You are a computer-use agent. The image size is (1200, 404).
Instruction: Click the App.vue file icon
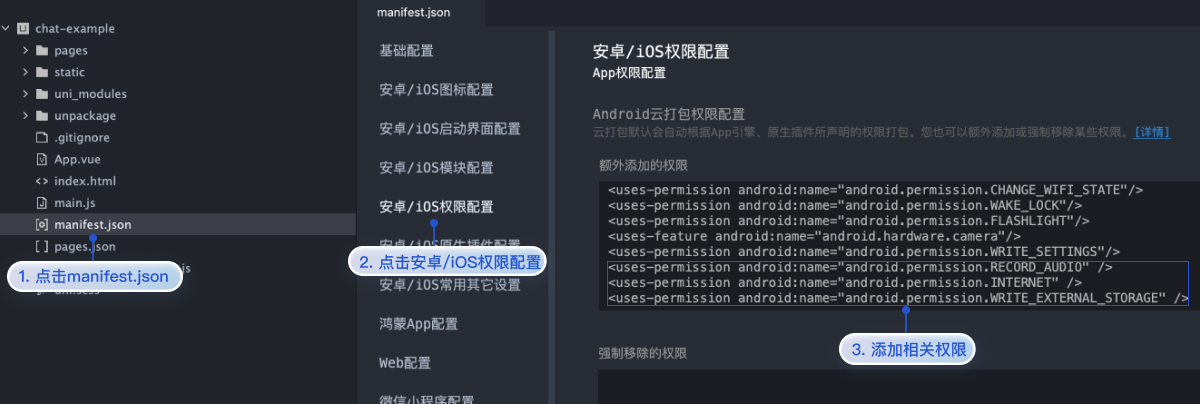pyautogui.click(x=42, y=159)
